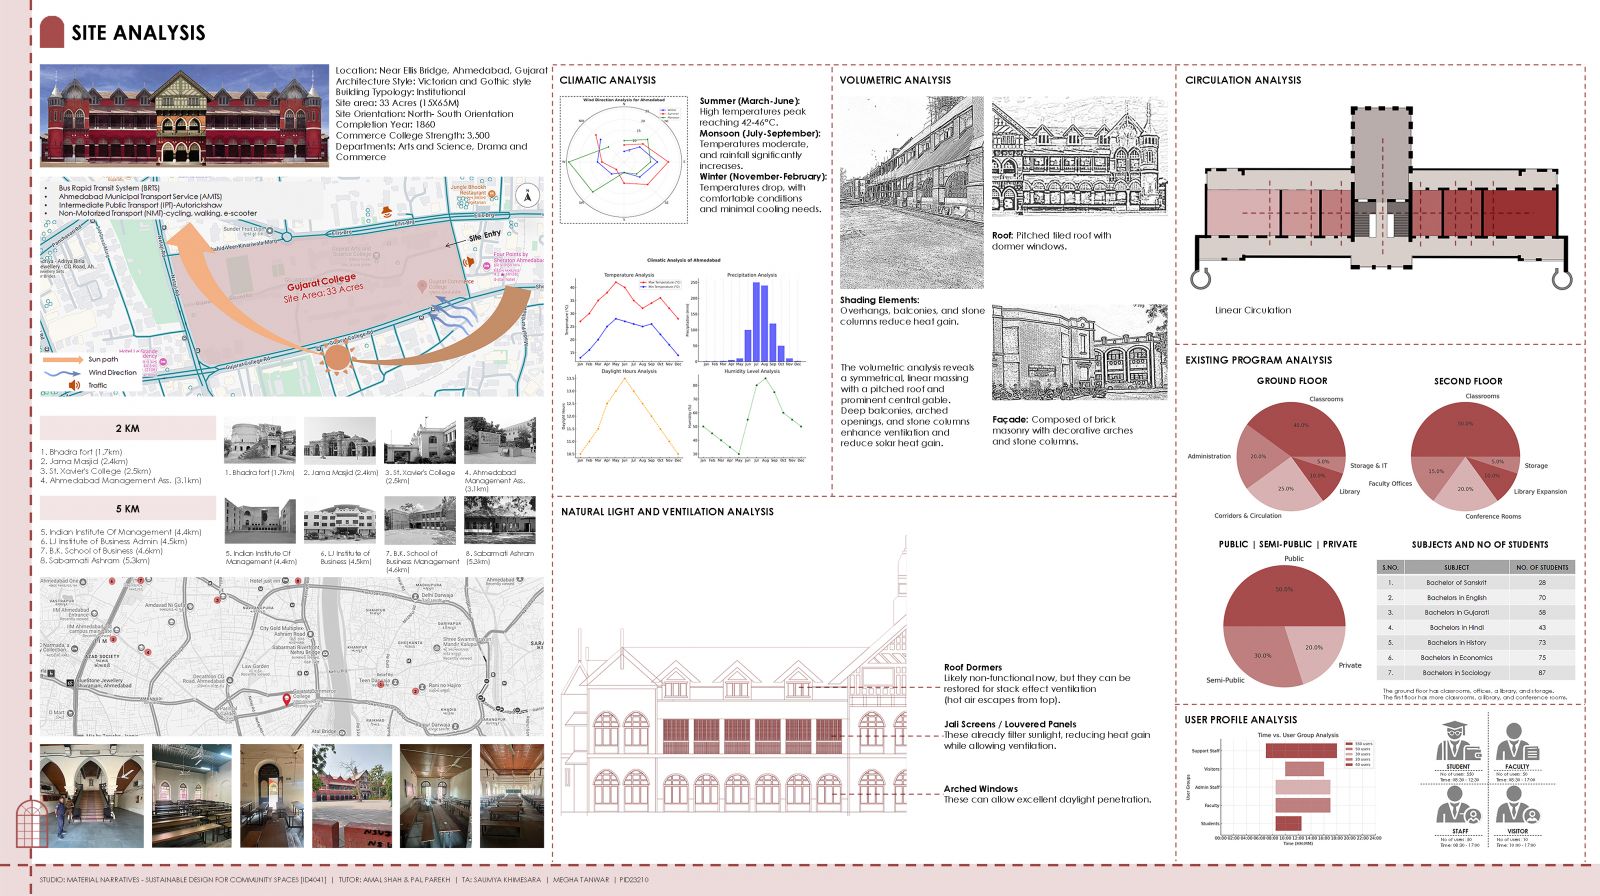Open the Jama Masjid thumbnail
Screen dimensions: 1600x896
340,440
